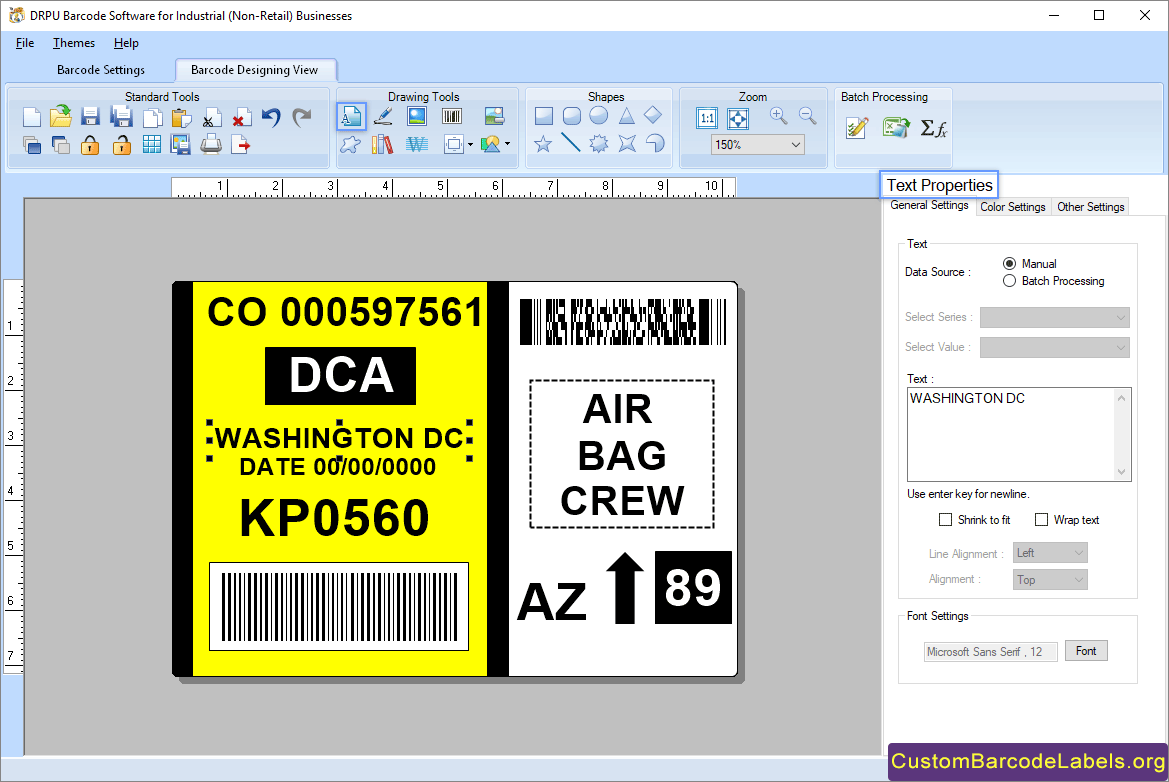Select Batch Processing data source
The image size is (1169, 782).
pos(1009,281)
